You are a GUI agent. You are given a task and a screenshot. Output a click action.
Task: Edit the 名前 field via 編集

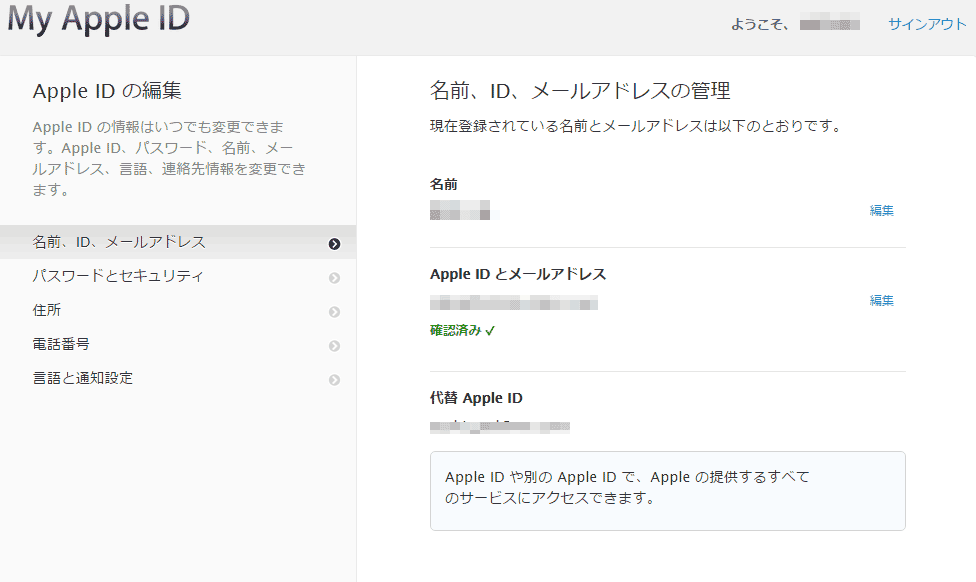click(881, 210)
